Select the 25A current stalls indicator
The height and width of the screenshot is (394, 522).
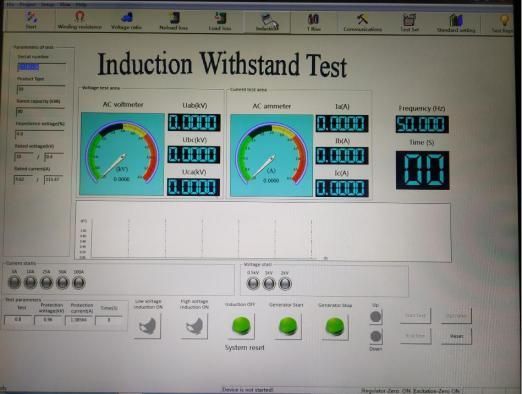pyautogui.click(x=46, y=283)
